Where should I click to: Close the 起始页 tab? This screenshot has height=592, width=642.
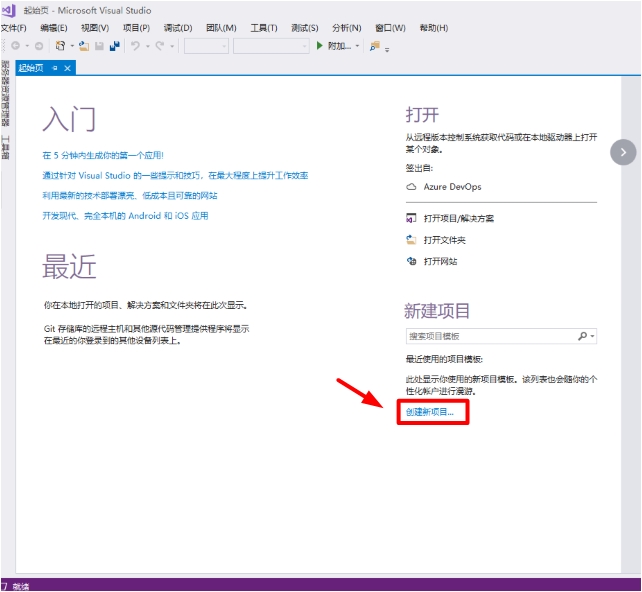tap(68, 68)
